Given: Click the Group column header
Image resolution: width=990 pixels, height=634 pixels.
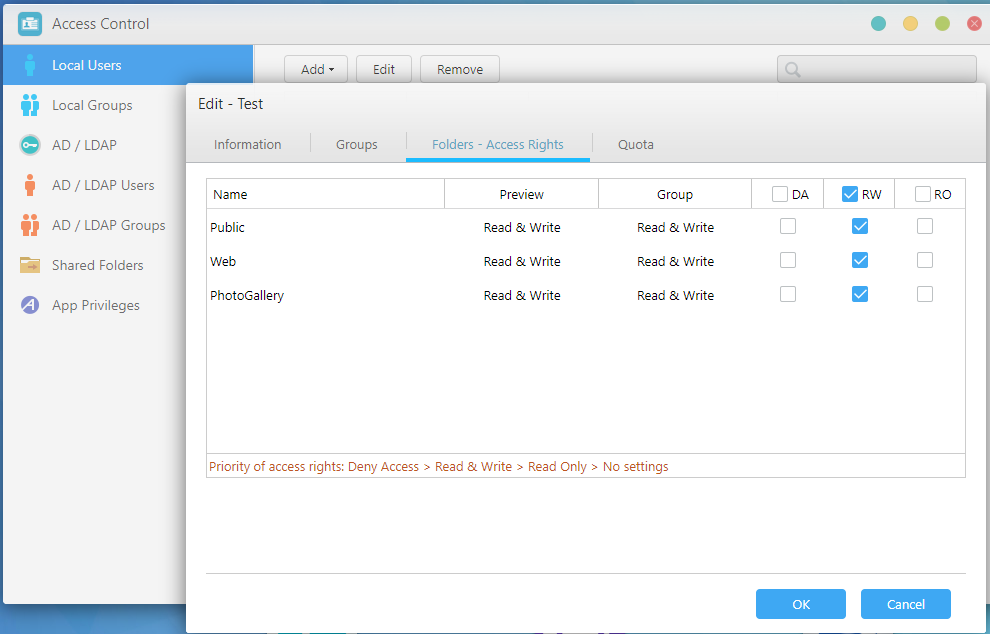Looking at the screenshot, I should click(x=675, y=194).
